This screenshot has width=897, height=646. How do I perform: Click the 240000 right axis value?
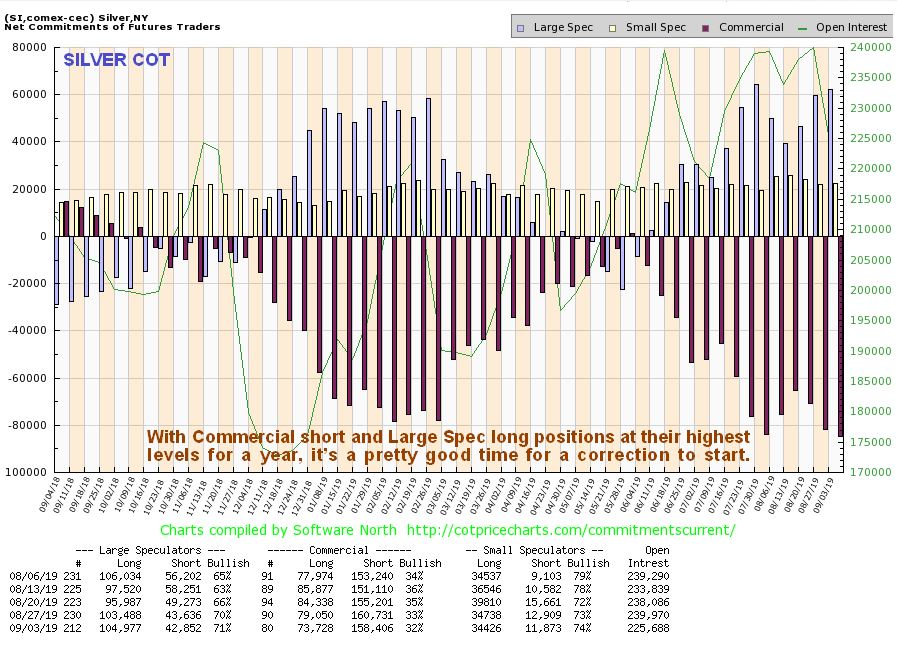(x=870, y=47)
